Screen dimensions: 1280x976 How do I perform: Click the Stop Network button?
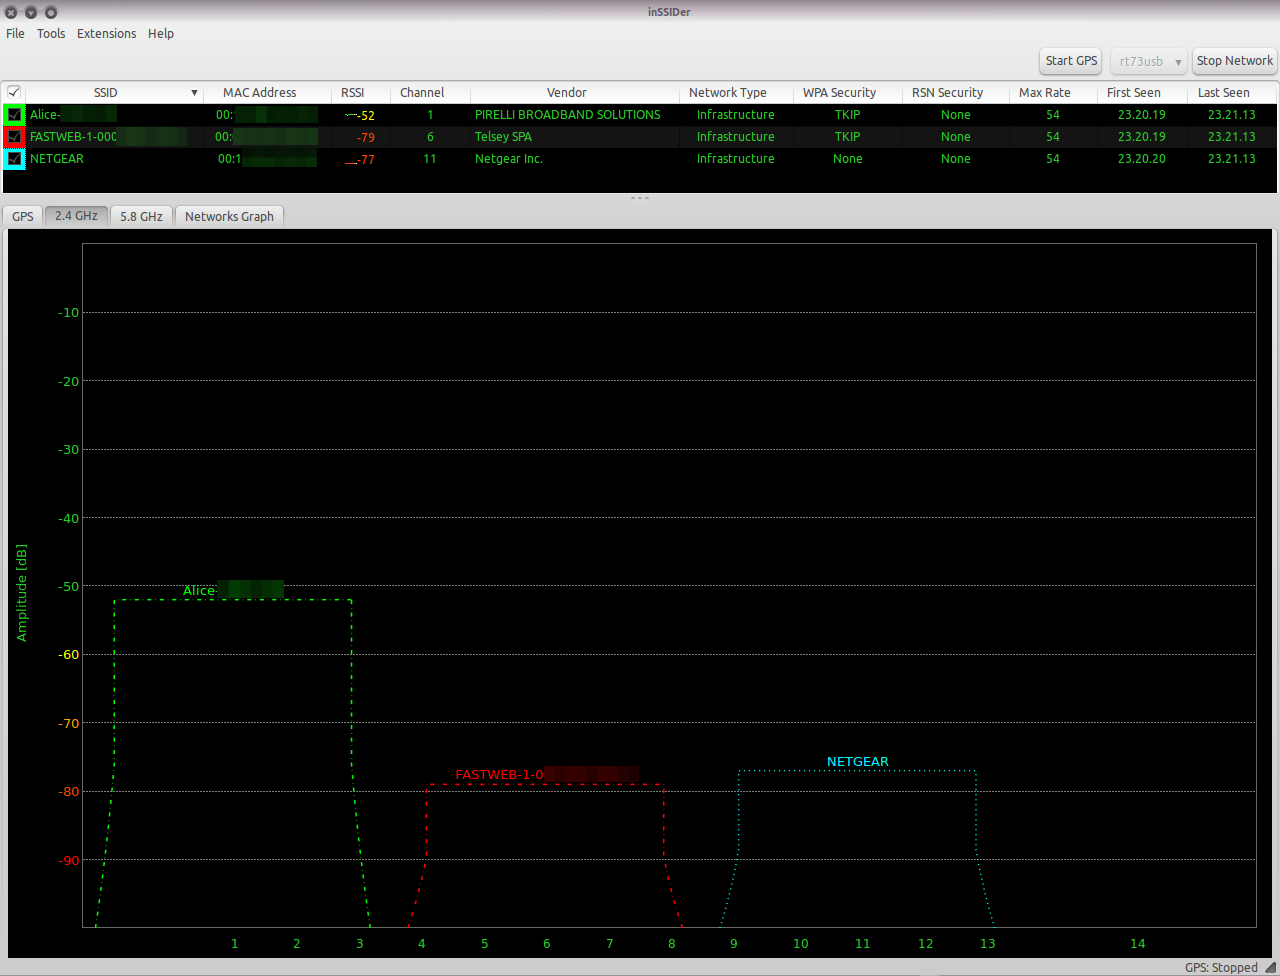1234,60
